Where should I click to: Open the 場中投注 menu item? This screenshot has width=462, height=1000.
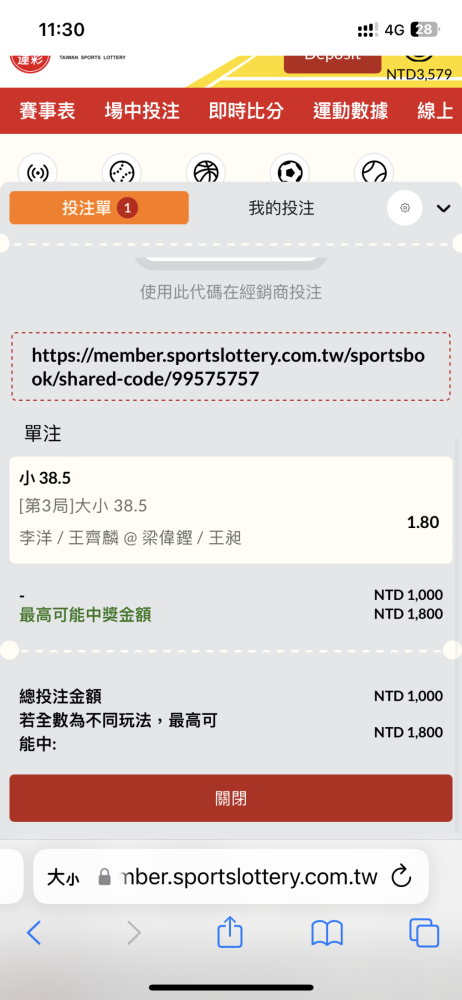tap(142, 111)
